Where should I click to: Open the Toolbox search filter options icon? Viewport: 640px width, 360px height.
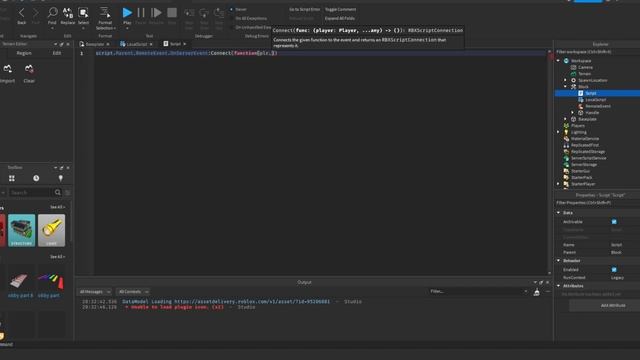[x=68, y=192]
